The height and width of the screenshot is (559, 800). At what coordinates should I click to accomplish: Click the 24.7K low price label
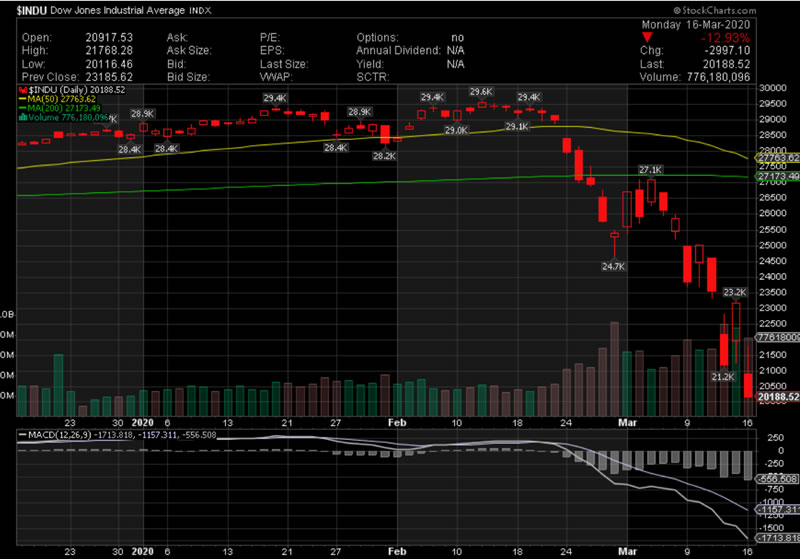[x=613, y=267]
